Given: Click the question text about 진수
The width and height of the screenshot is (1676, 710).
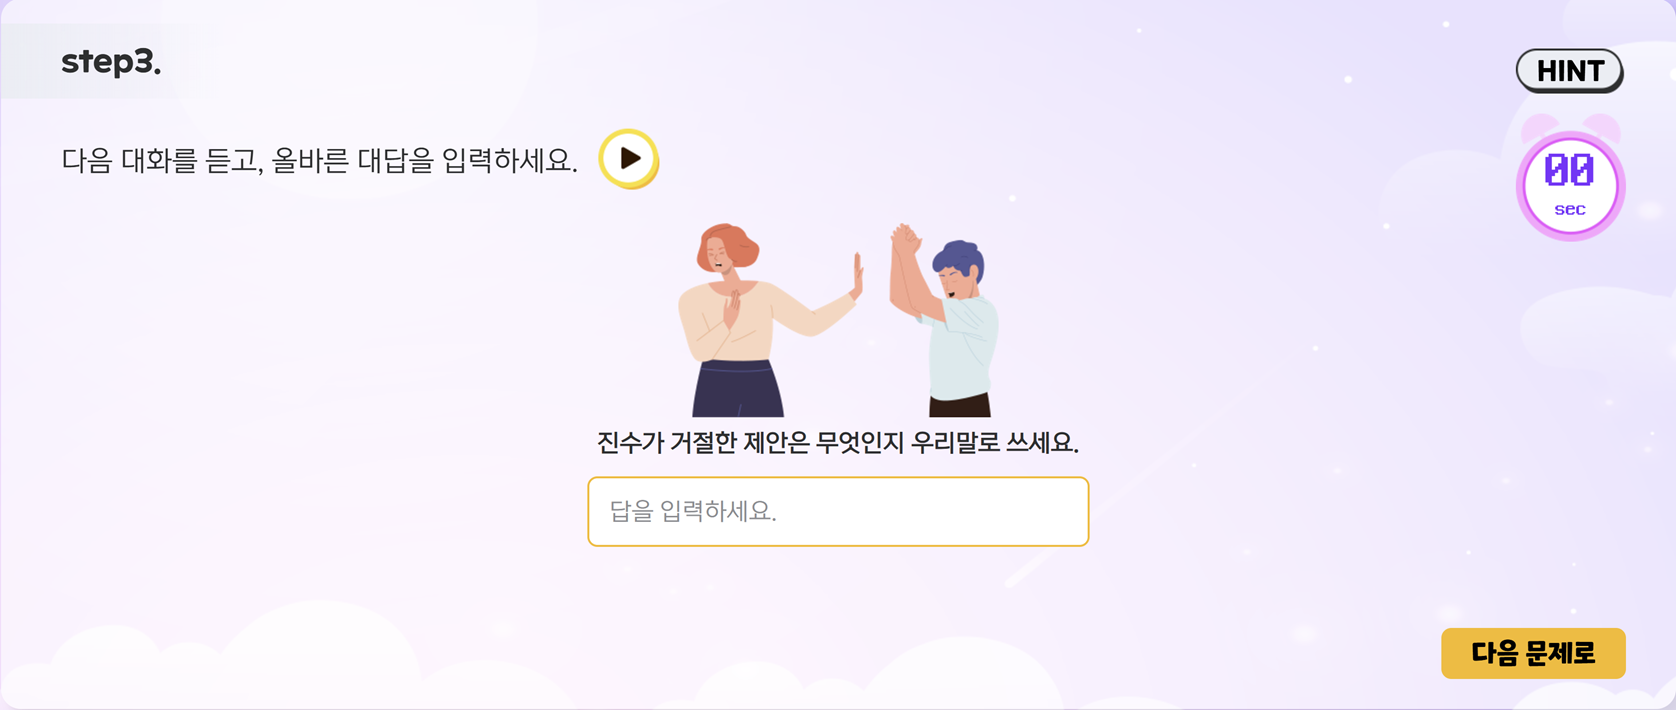Looking at the screenshot, I should coord(838,442).
